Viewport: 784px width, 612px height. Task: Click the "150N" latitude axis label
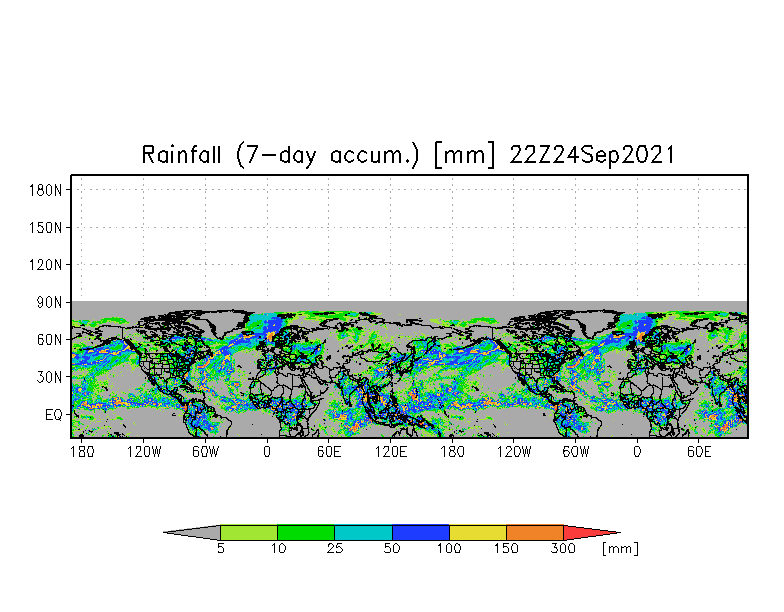(46, 228)
